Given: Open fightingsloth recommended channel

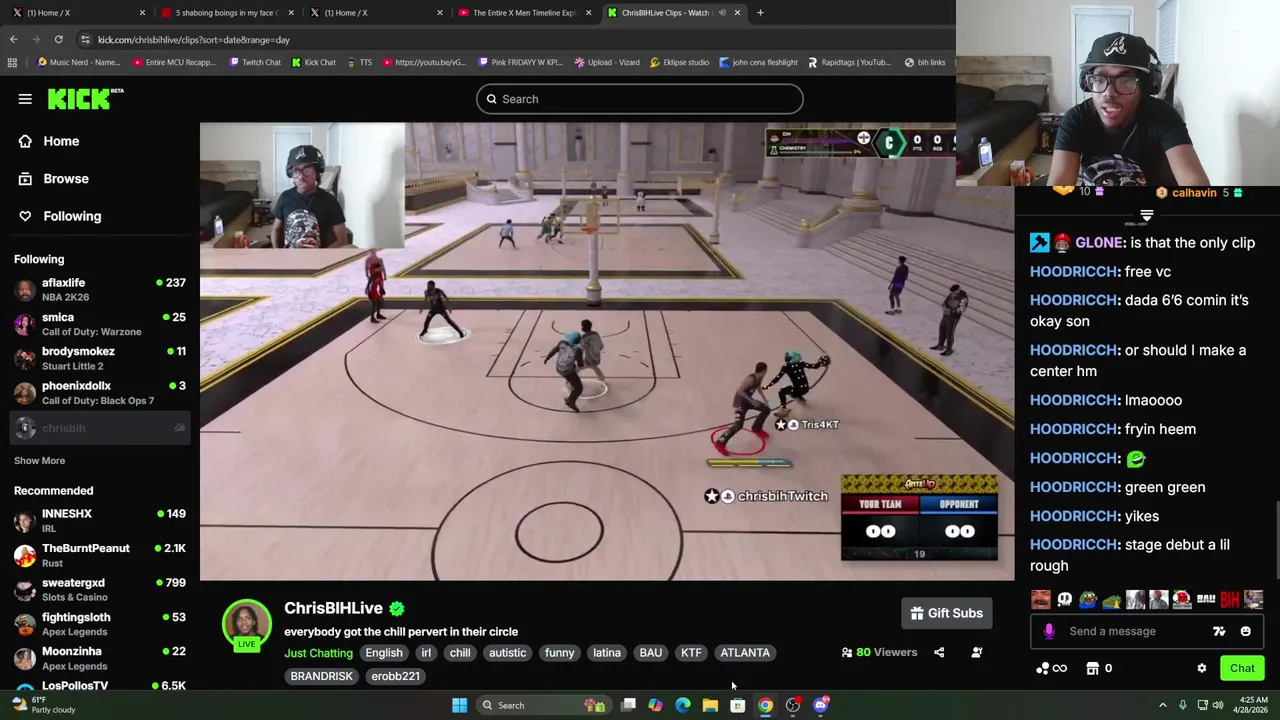Looking at the screenshot, I should (100, 624).
